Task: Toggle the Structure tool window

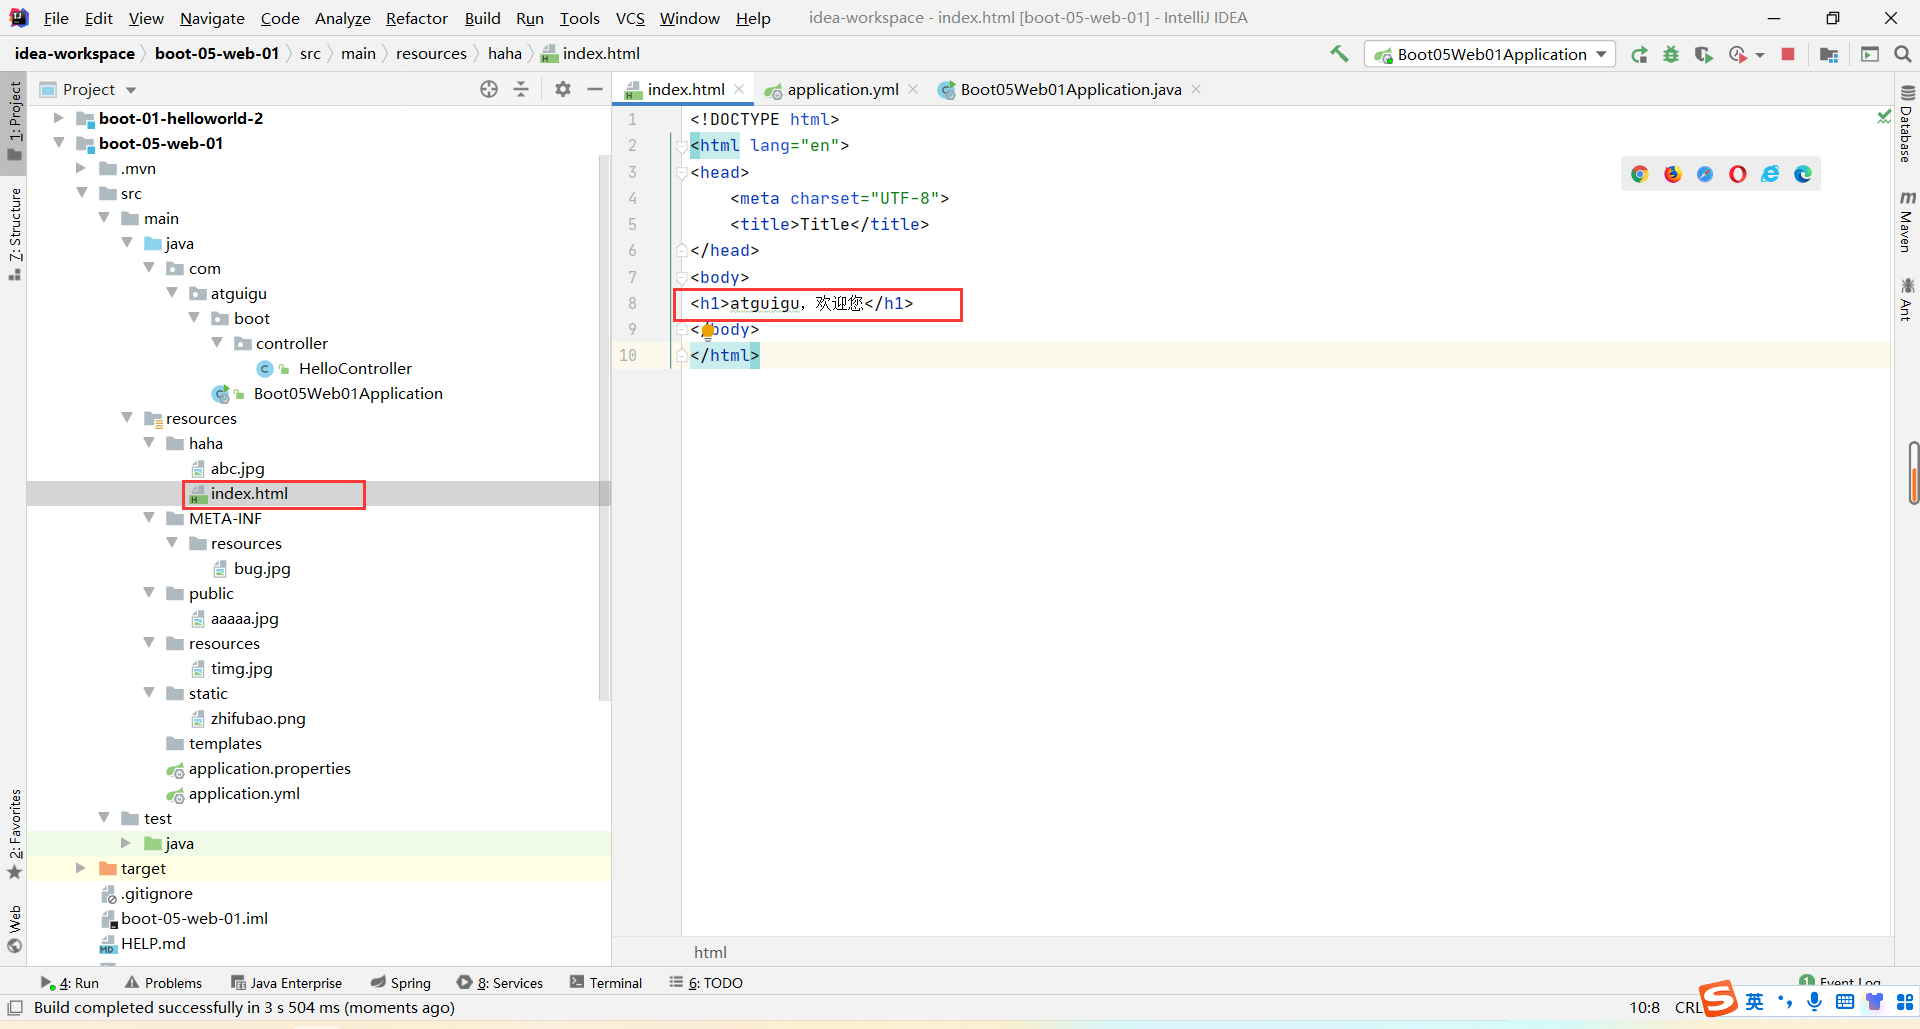Action: click(15, 230)
